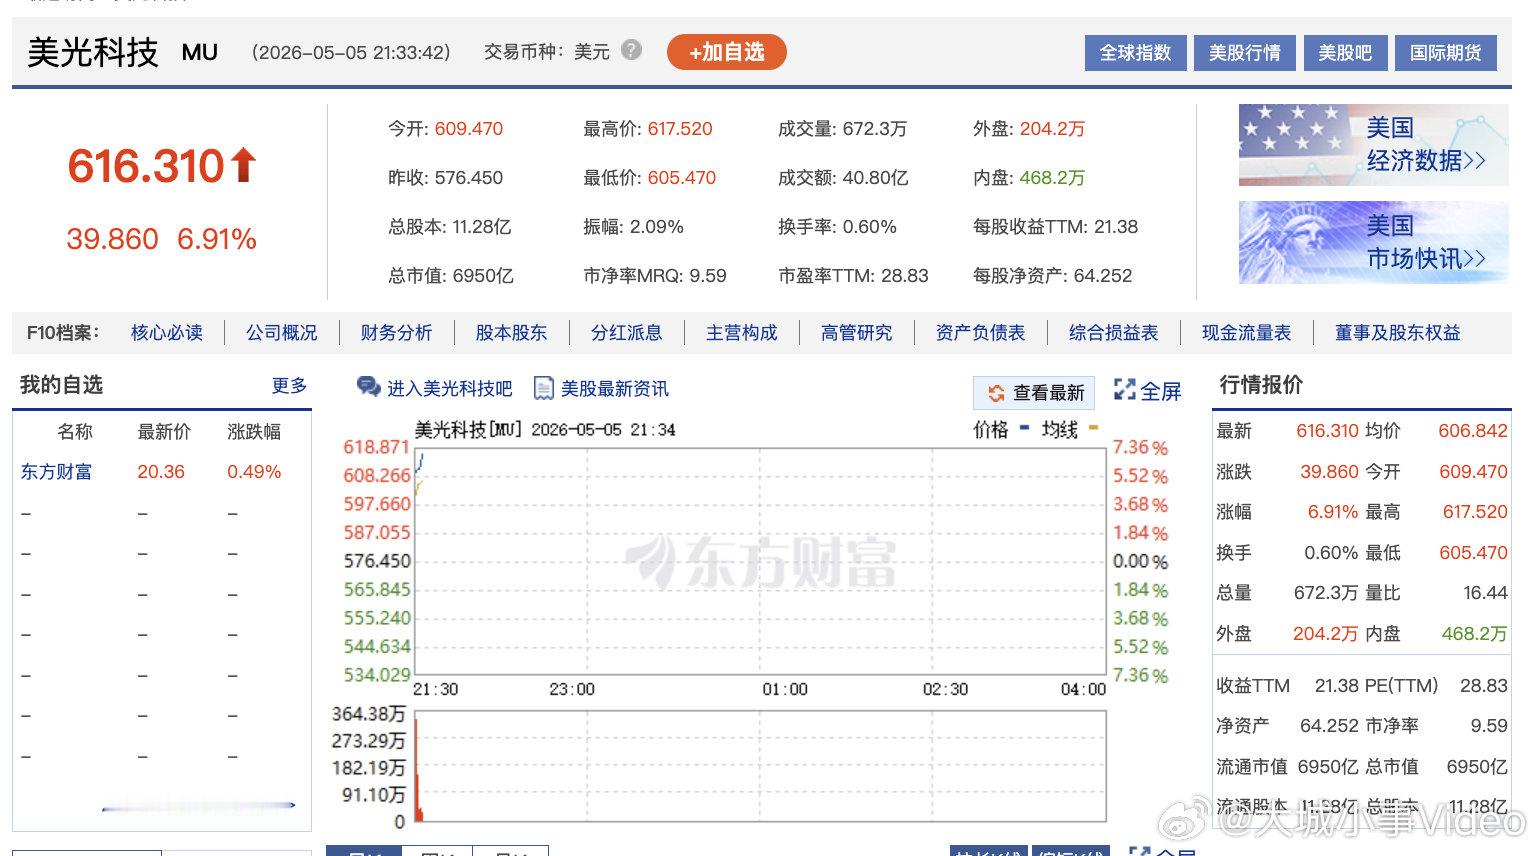The width and height of the screenshot is (1540, 856).
Task: Open 核心必读 in F10档案
Action: 167,333
